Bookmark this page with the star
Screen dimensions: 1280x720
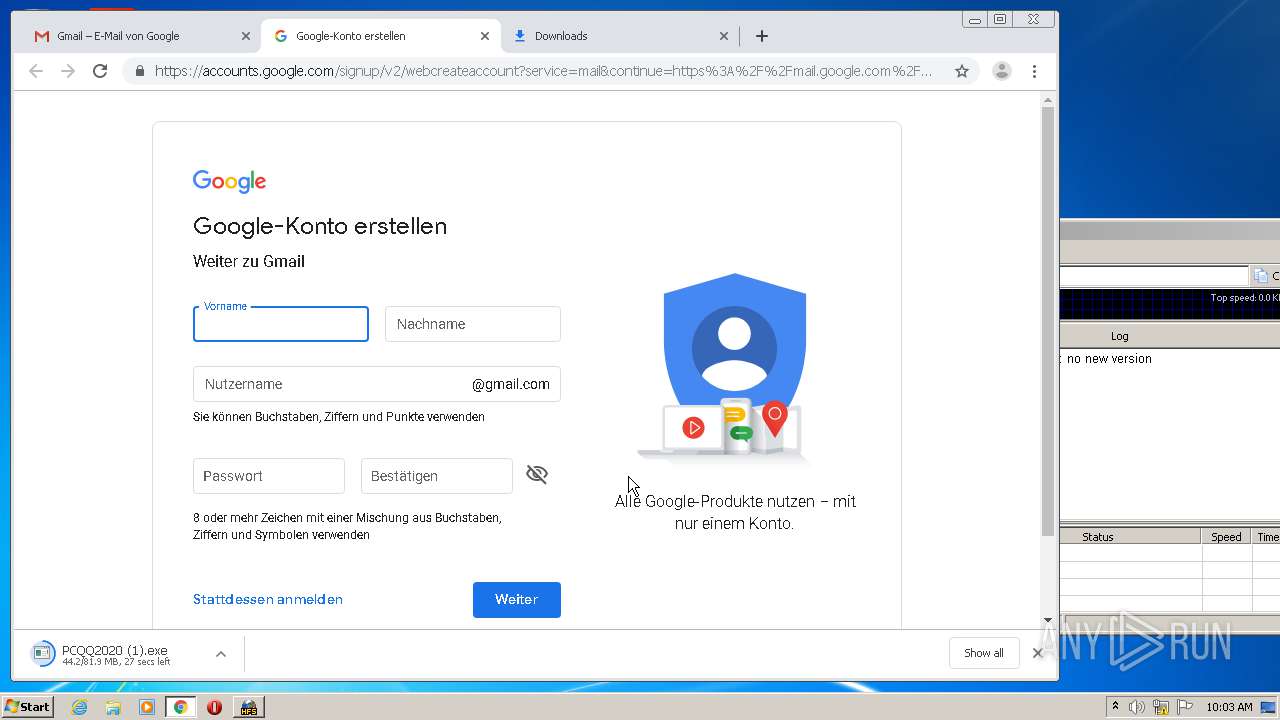click(x=962, y=71)
